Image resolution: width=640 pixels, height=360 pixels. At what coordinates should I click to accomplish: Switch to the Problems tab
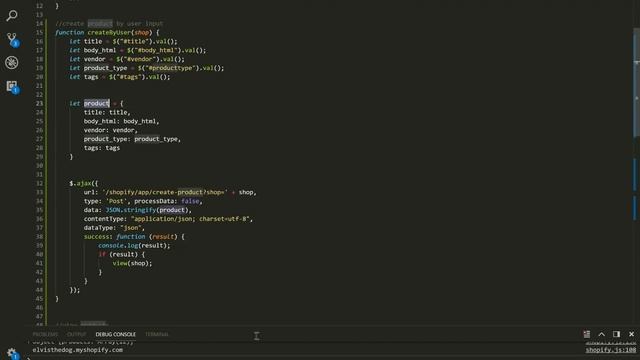coord(45,334)
